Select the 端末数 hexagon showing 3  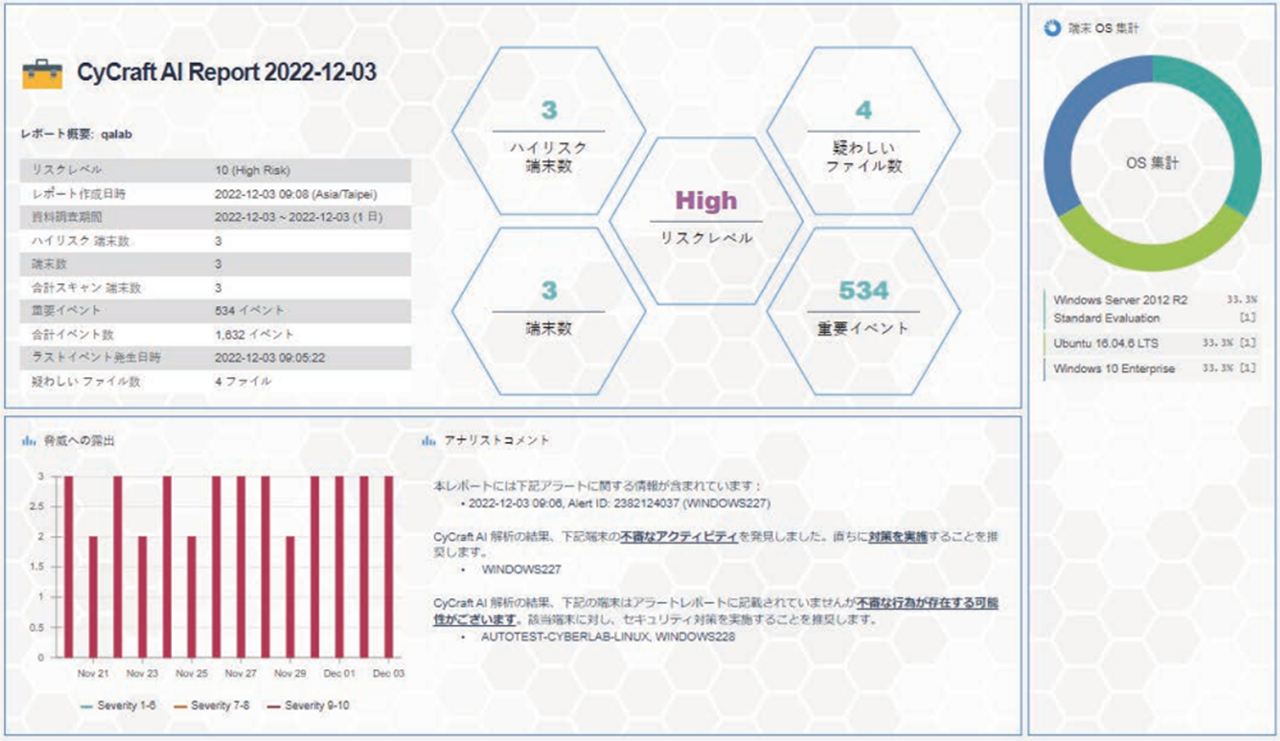coord(548,311)
